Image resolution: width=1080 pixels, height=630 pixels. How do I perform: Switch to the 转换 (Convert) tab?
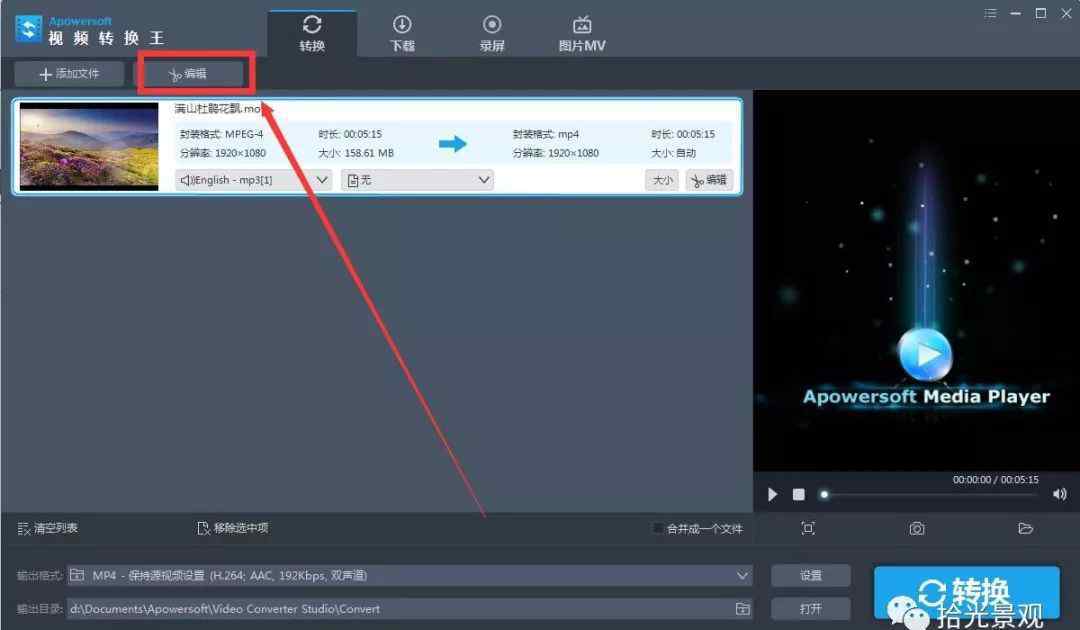312,34
